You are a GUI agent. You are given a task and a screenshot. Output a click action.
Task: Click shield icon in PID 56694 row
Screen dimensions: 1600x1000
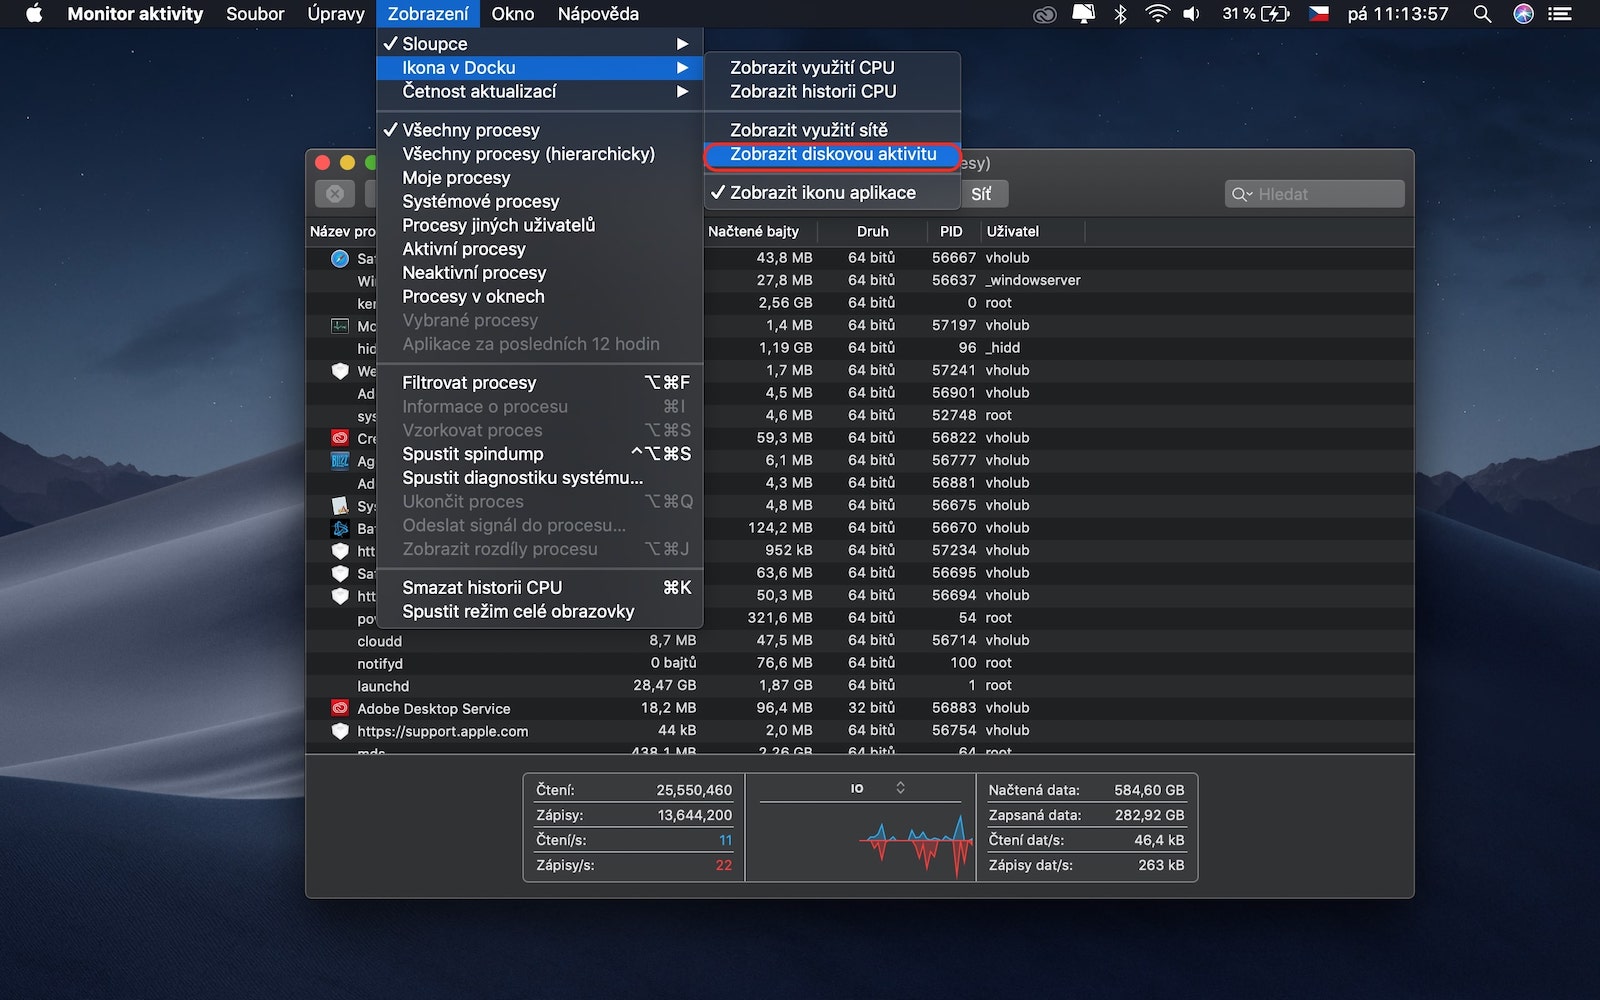(340, 596)
